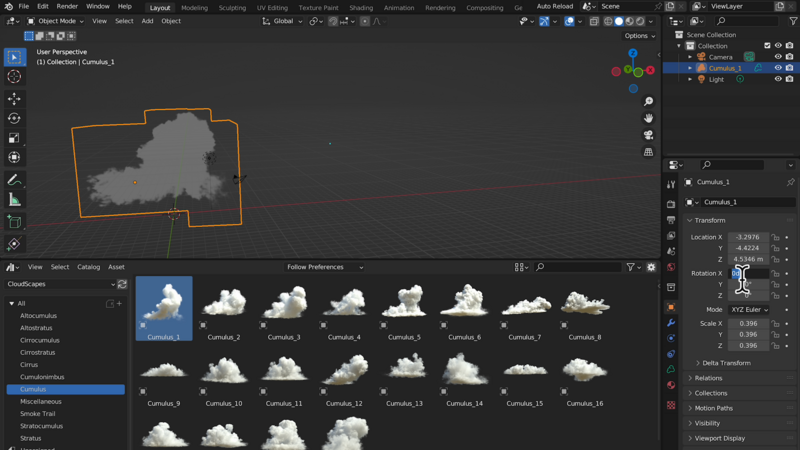Toggle camera view icon
800x450 pixels.
pyautogui.click(x=648, y=135)
